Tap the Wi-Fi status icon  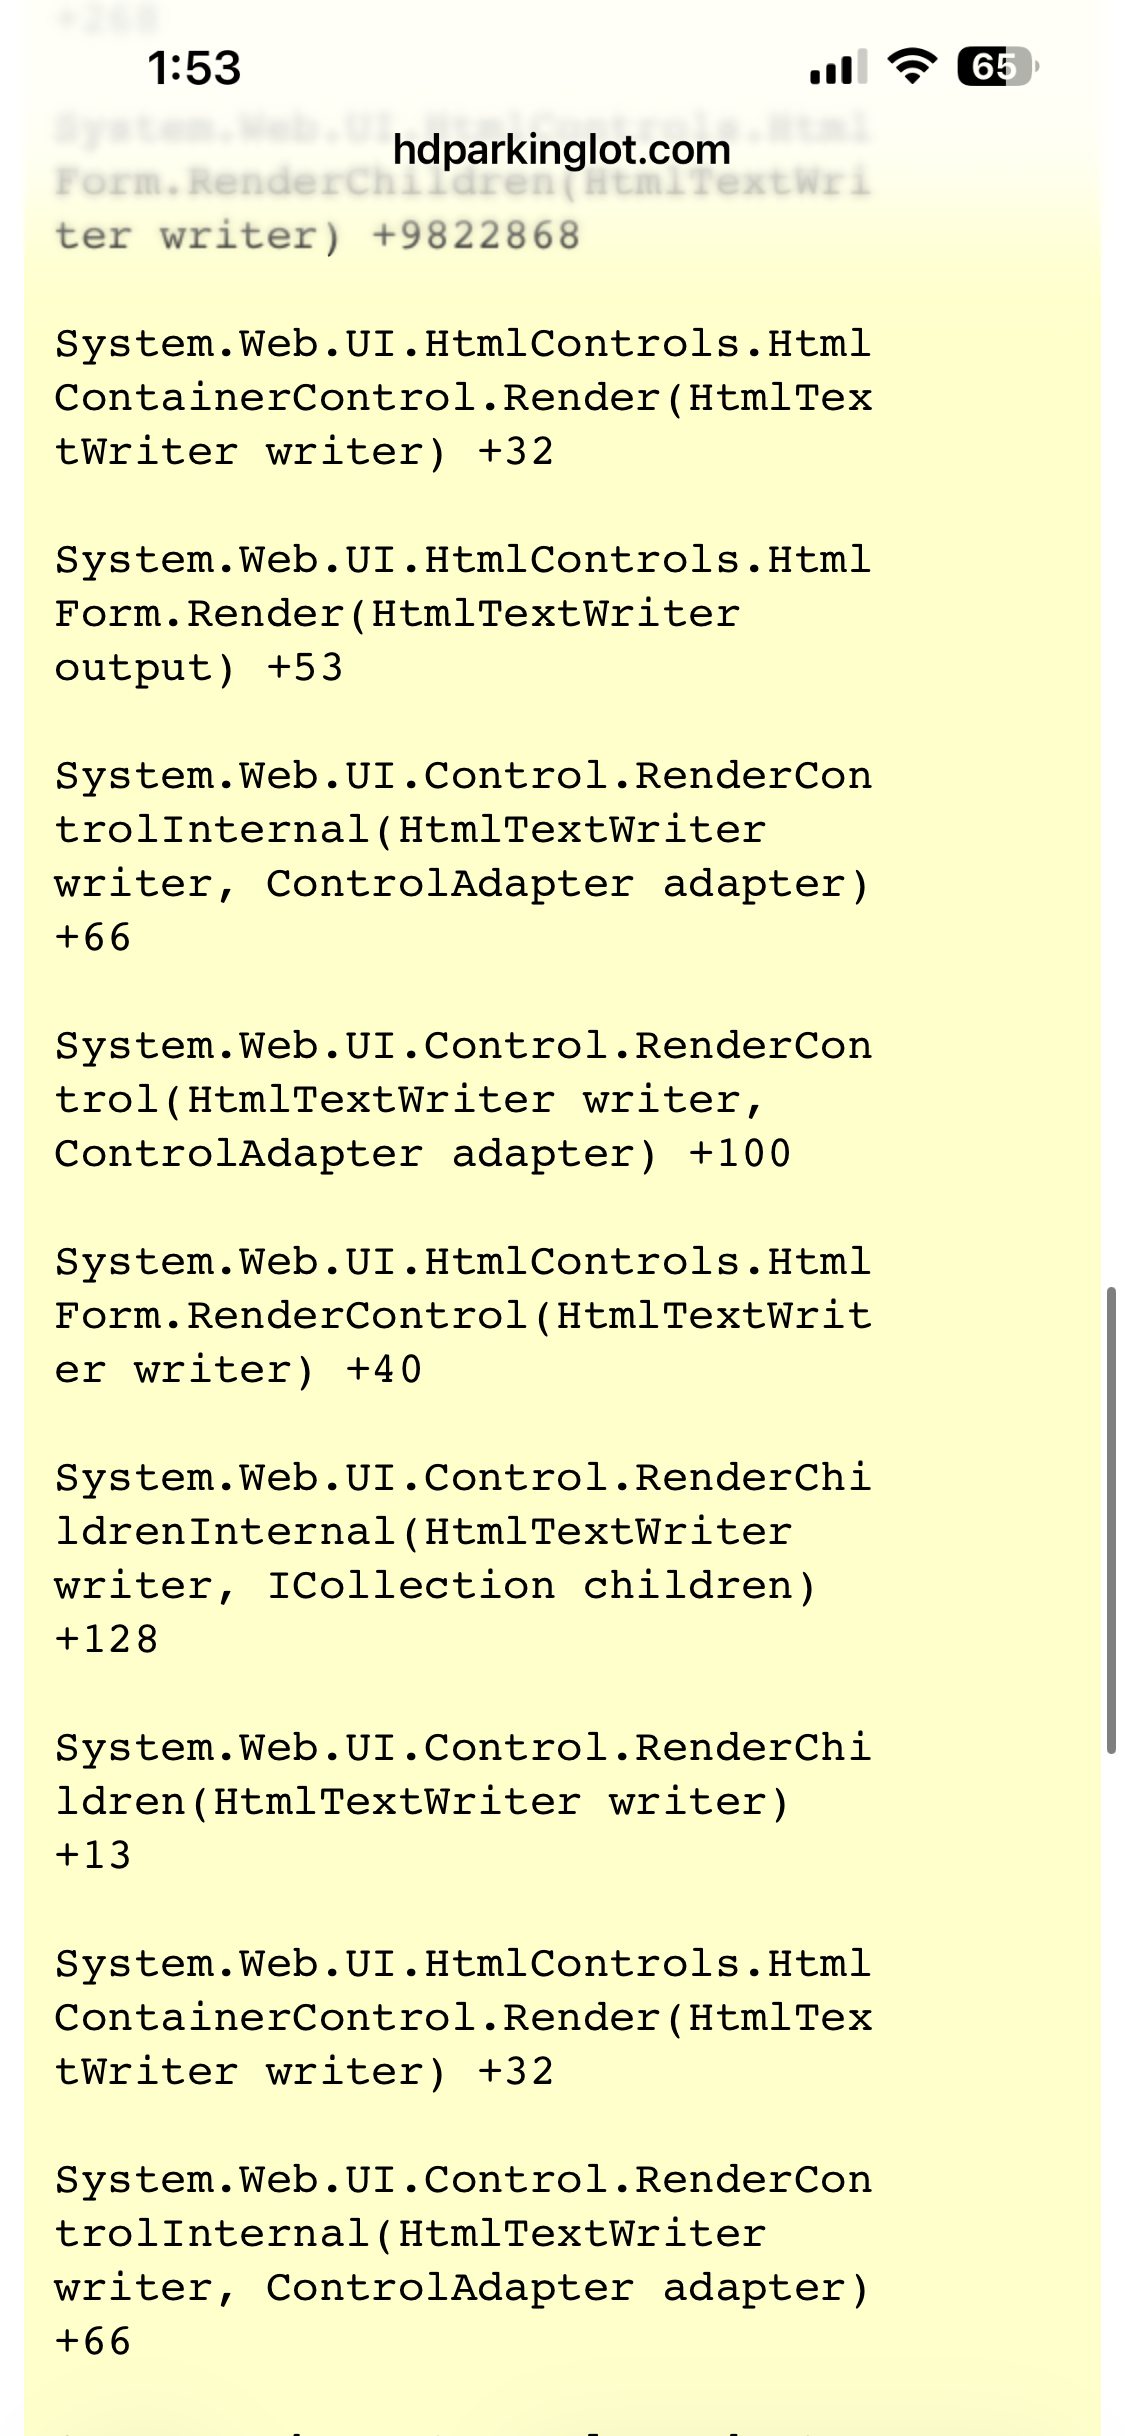coord(912,67)
